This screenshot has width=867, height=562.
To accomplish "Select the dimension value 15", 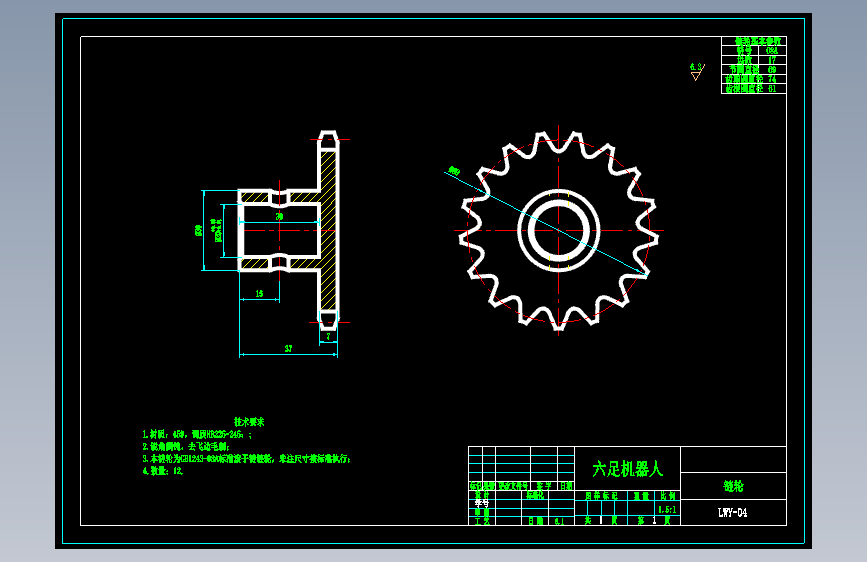I will click(259, 294).
